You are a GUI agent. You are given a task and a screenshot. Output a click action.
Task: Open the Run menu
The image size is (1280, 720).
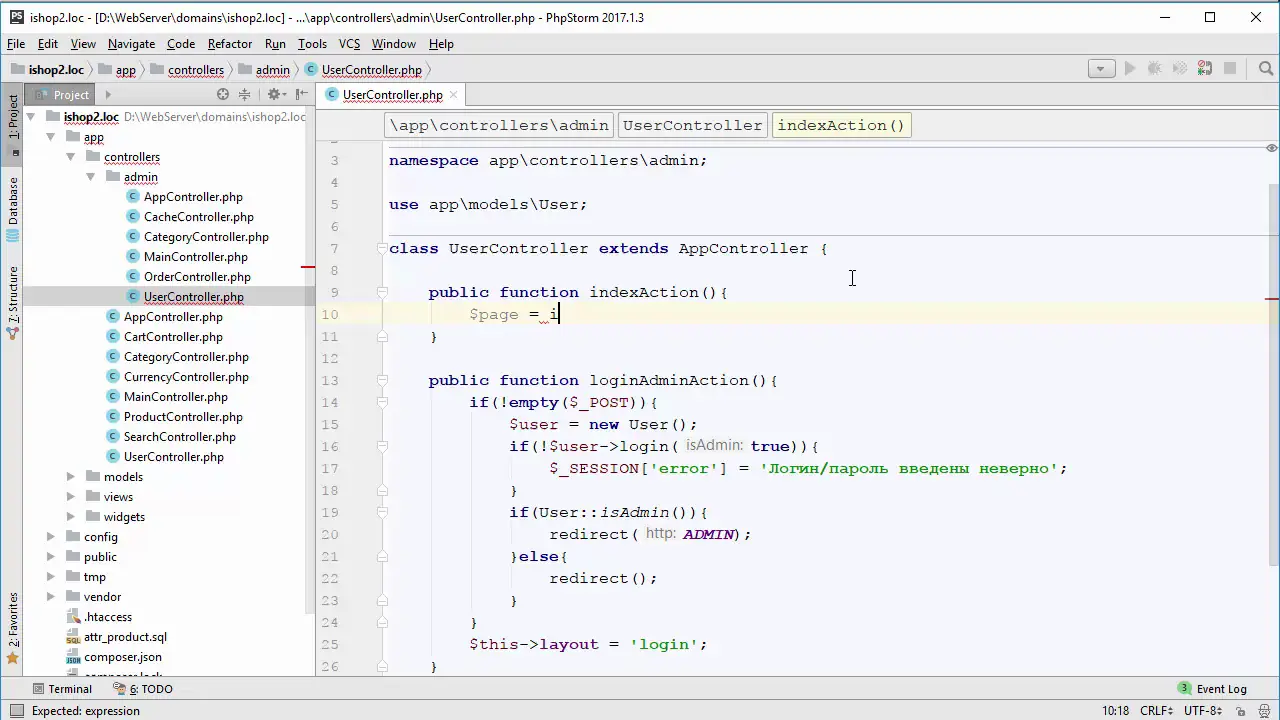coord(275,44)
